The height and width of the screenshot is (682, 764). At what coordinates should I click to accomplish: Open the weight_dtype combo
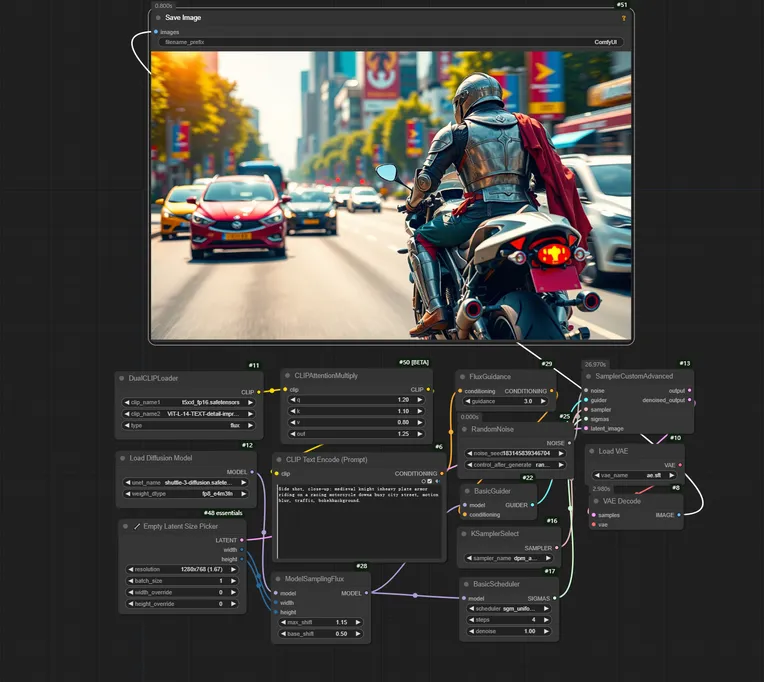(x=186, y=493)
